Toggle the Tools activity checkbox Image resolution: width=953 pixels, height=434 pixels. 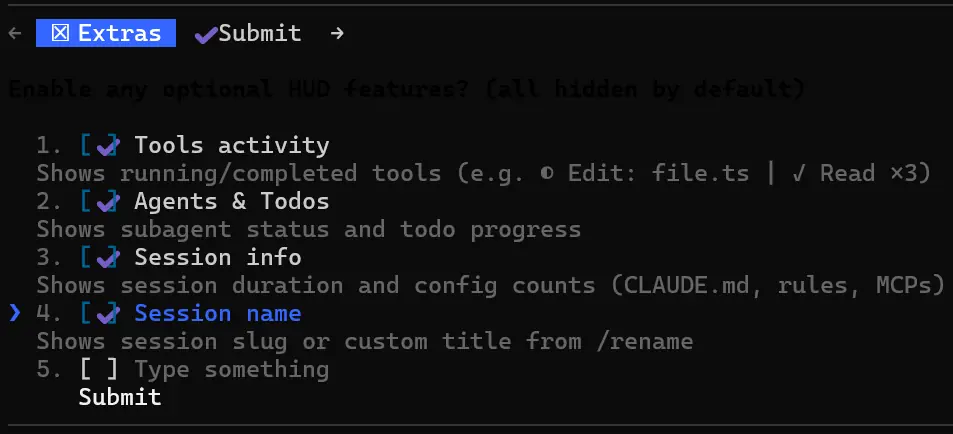tap(100, 146)
